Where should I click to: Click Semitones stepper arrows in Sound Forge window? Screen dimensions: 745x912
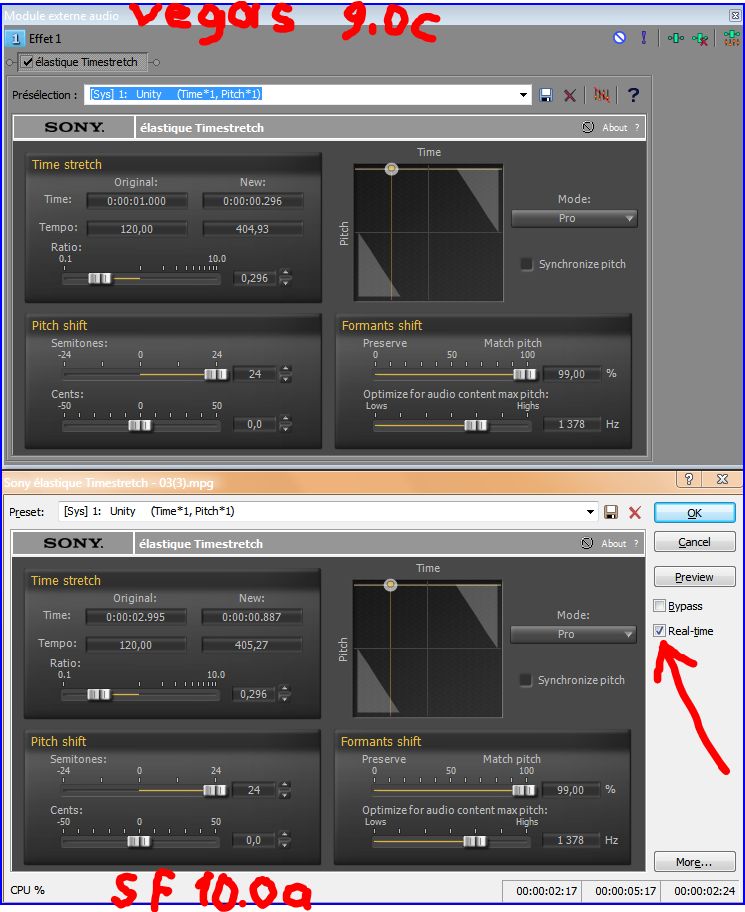tap(284, 790)
